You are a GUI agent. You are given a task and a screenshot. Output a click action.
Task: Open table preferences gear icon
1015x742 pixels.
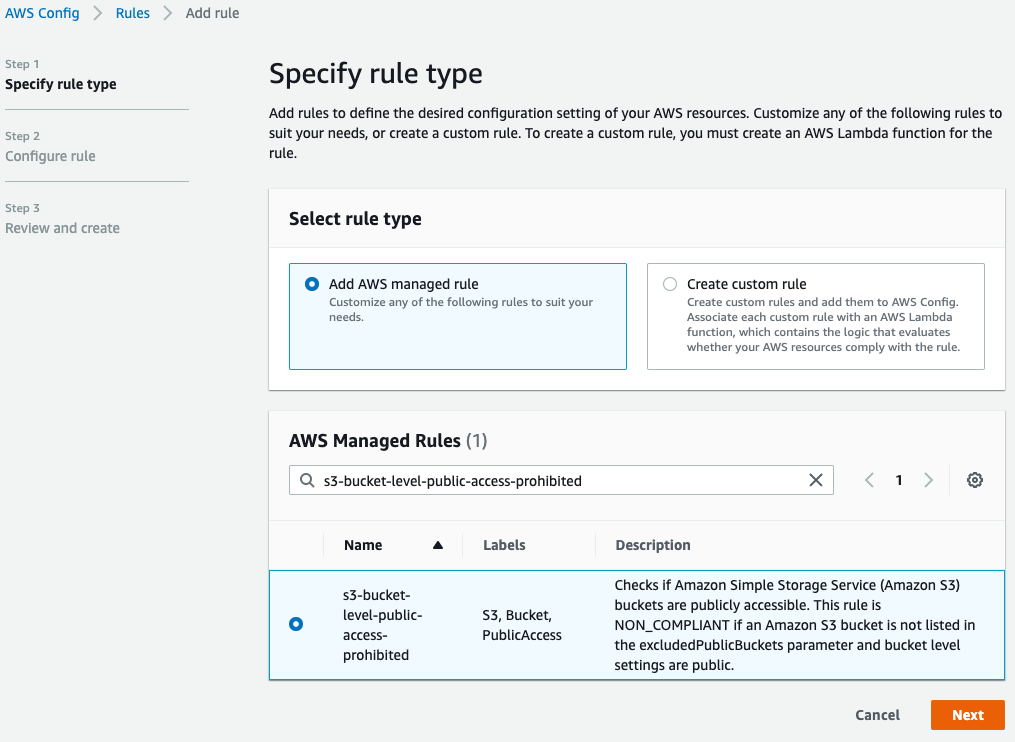(975, 481)
